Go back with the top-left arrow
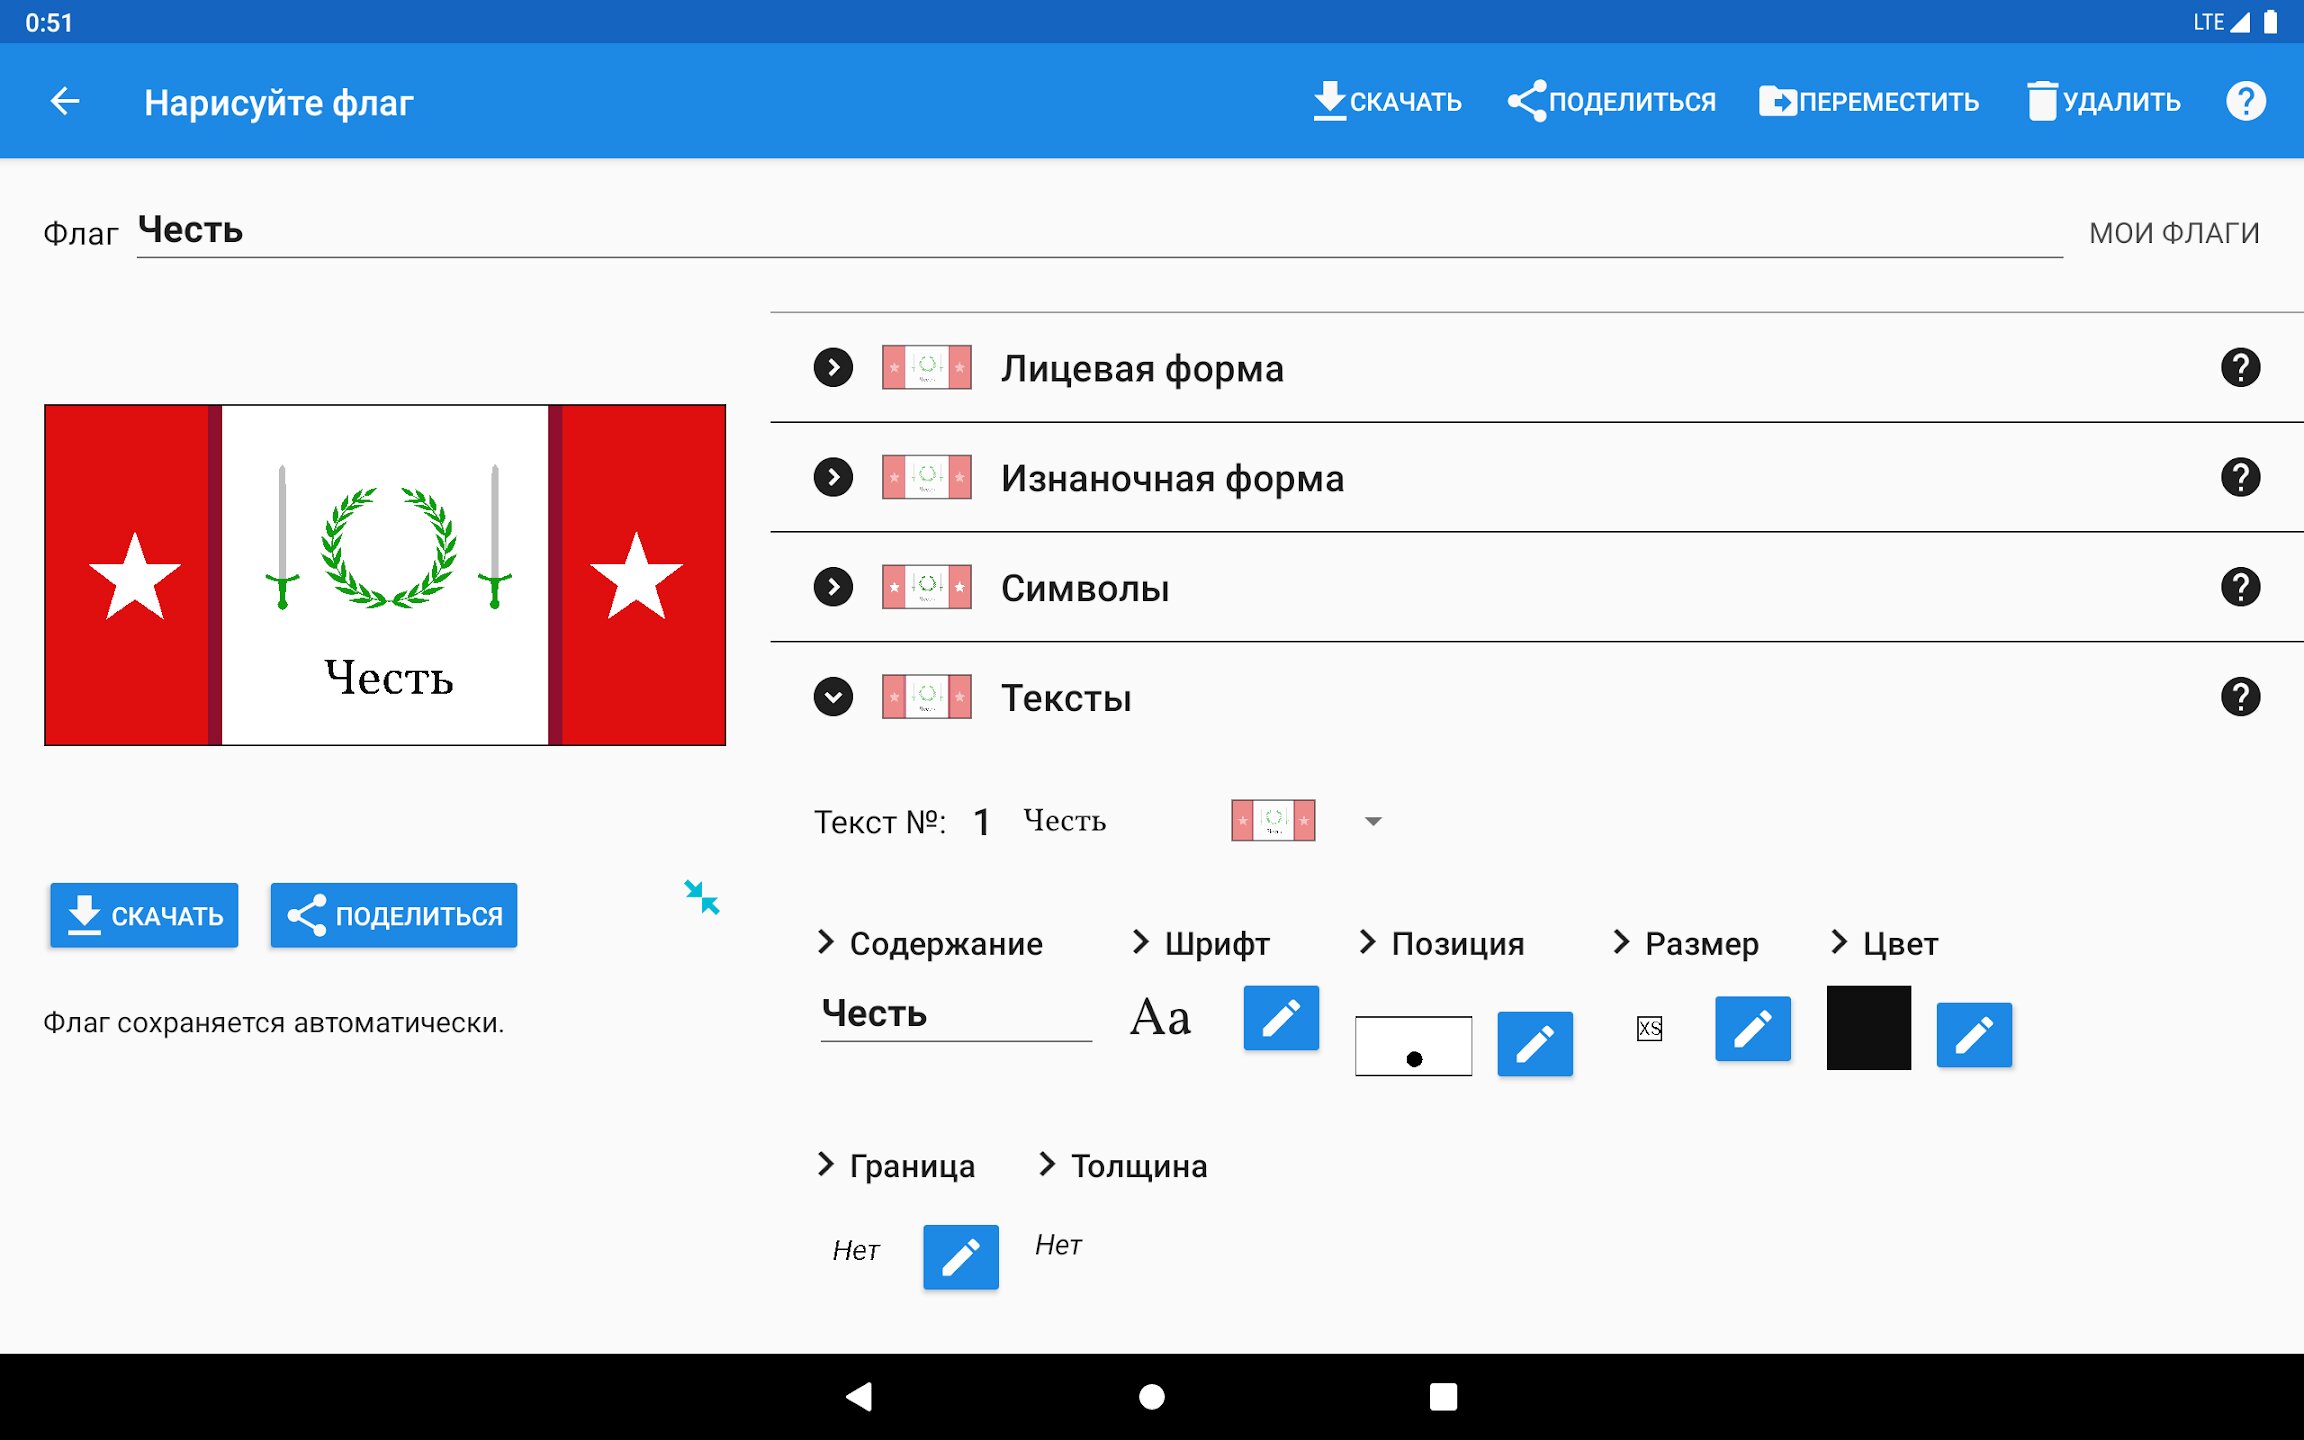 pos(65,101)
